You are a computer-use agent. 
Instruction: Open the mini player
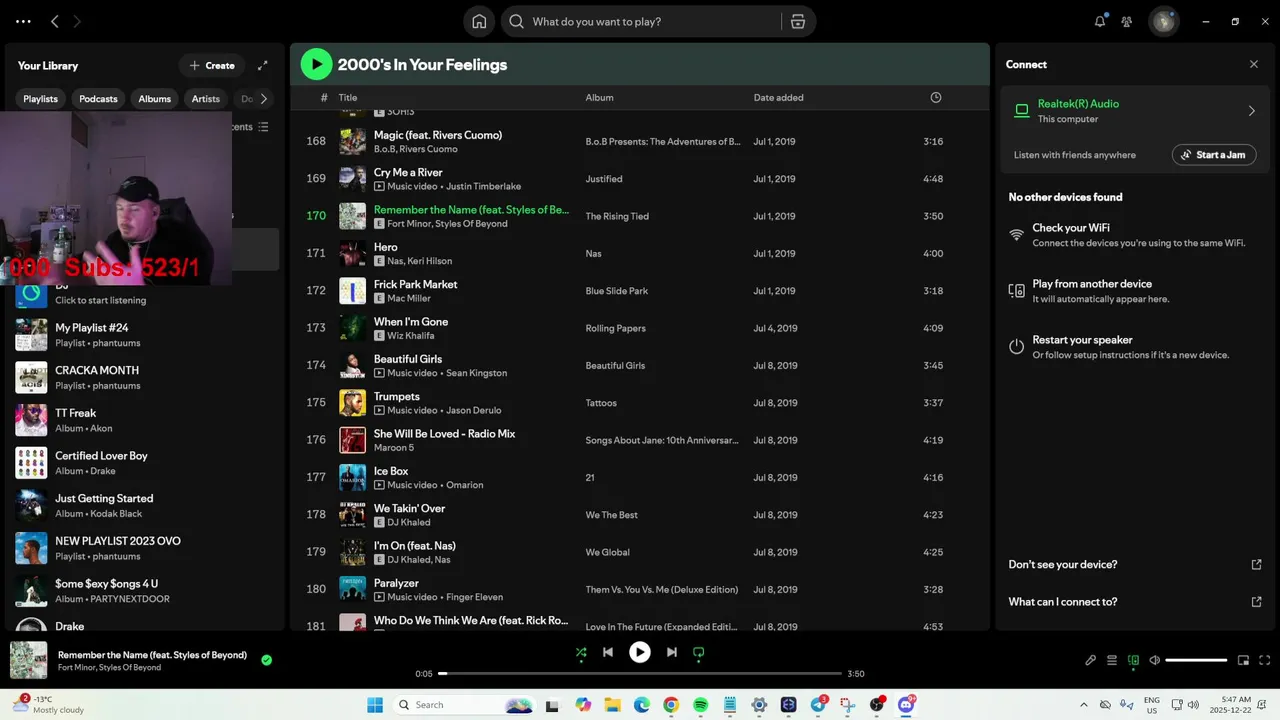[1243, 660]
